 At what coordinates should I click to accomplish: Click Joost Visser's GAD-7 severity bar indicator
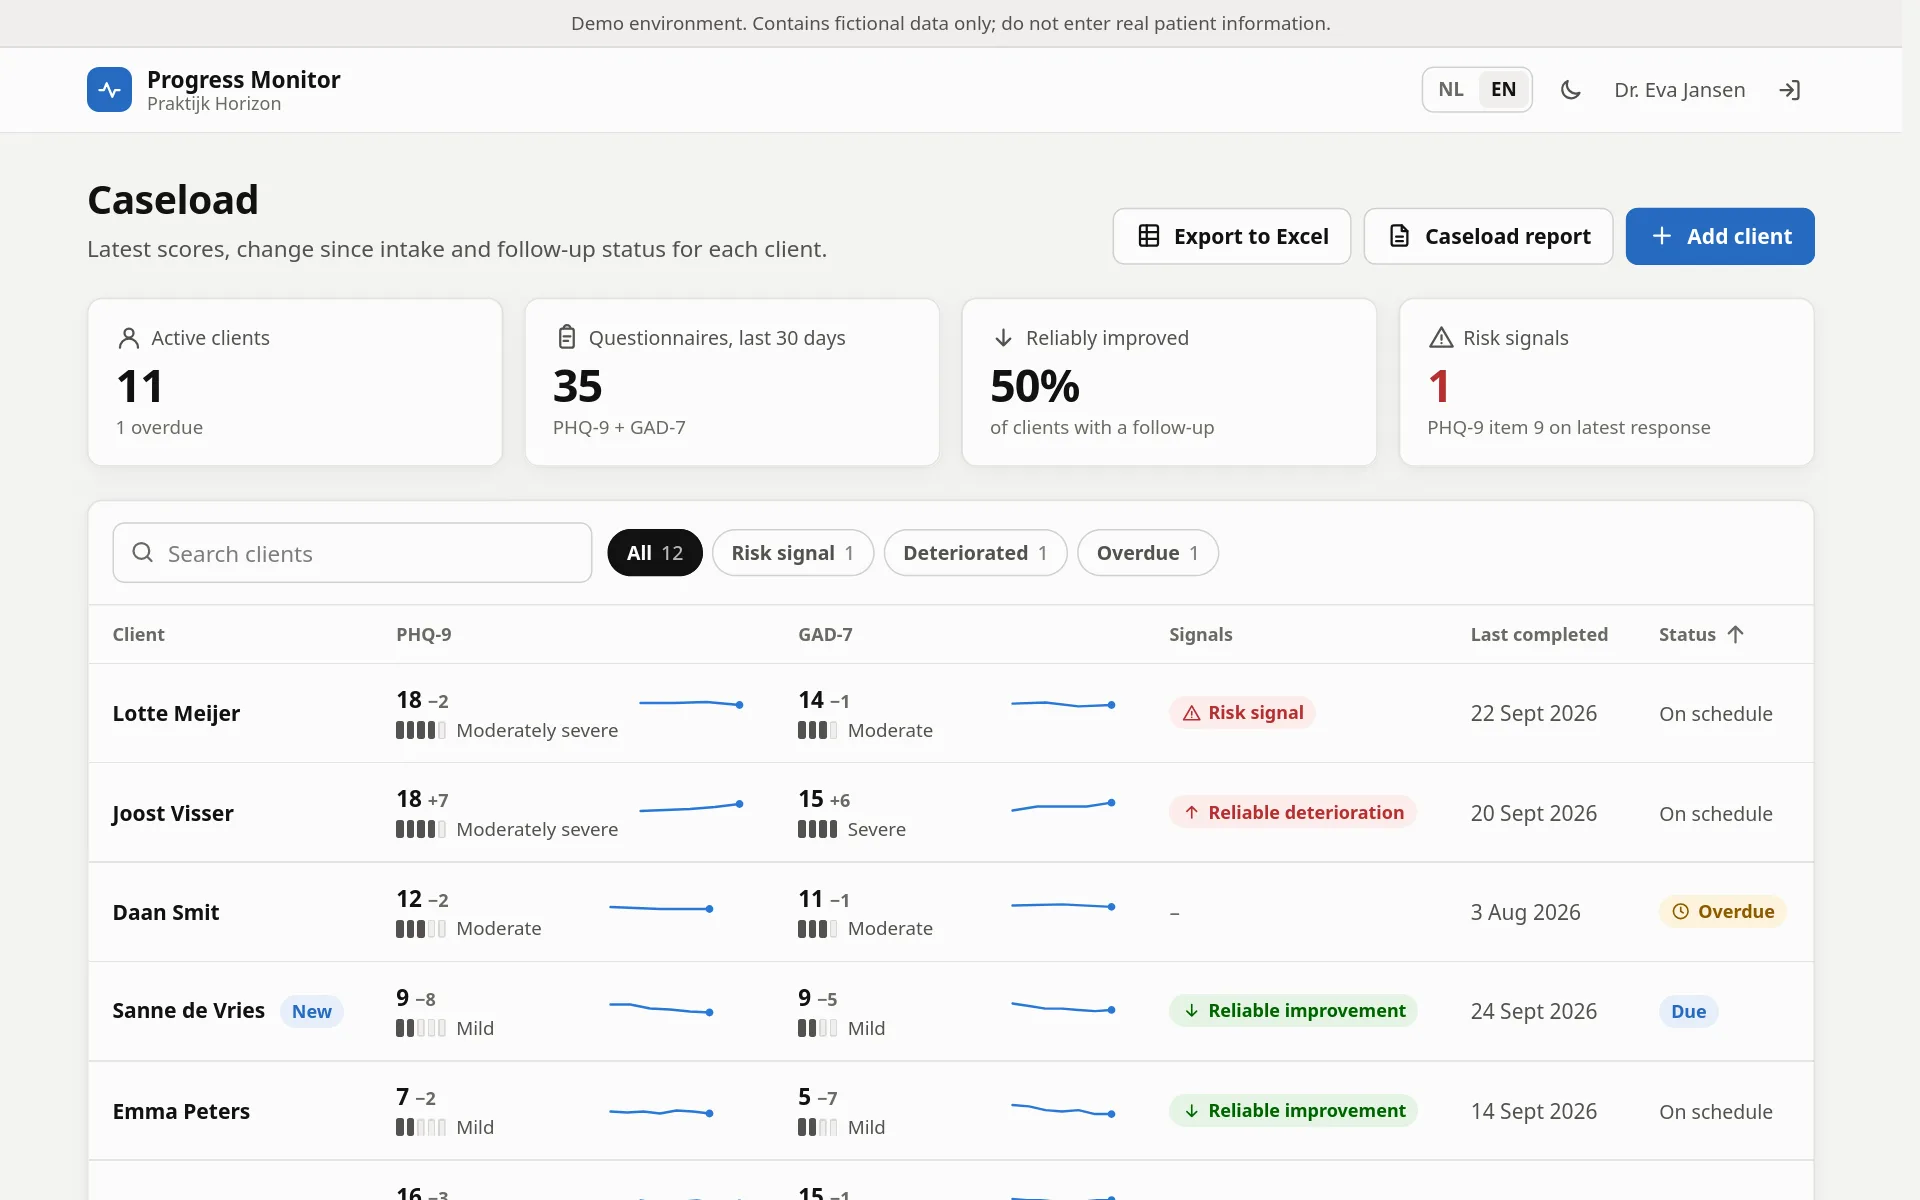[x=817, y=829]
